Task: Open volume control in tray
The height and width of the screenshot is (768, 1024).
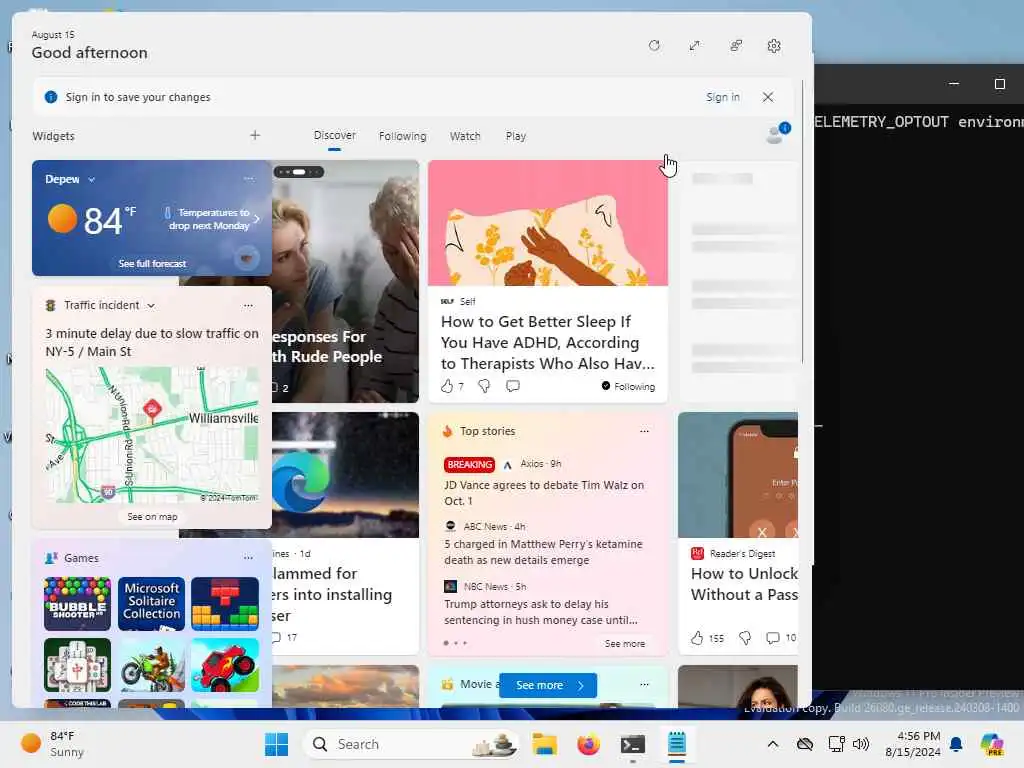Action: click(x=861, y=744)
